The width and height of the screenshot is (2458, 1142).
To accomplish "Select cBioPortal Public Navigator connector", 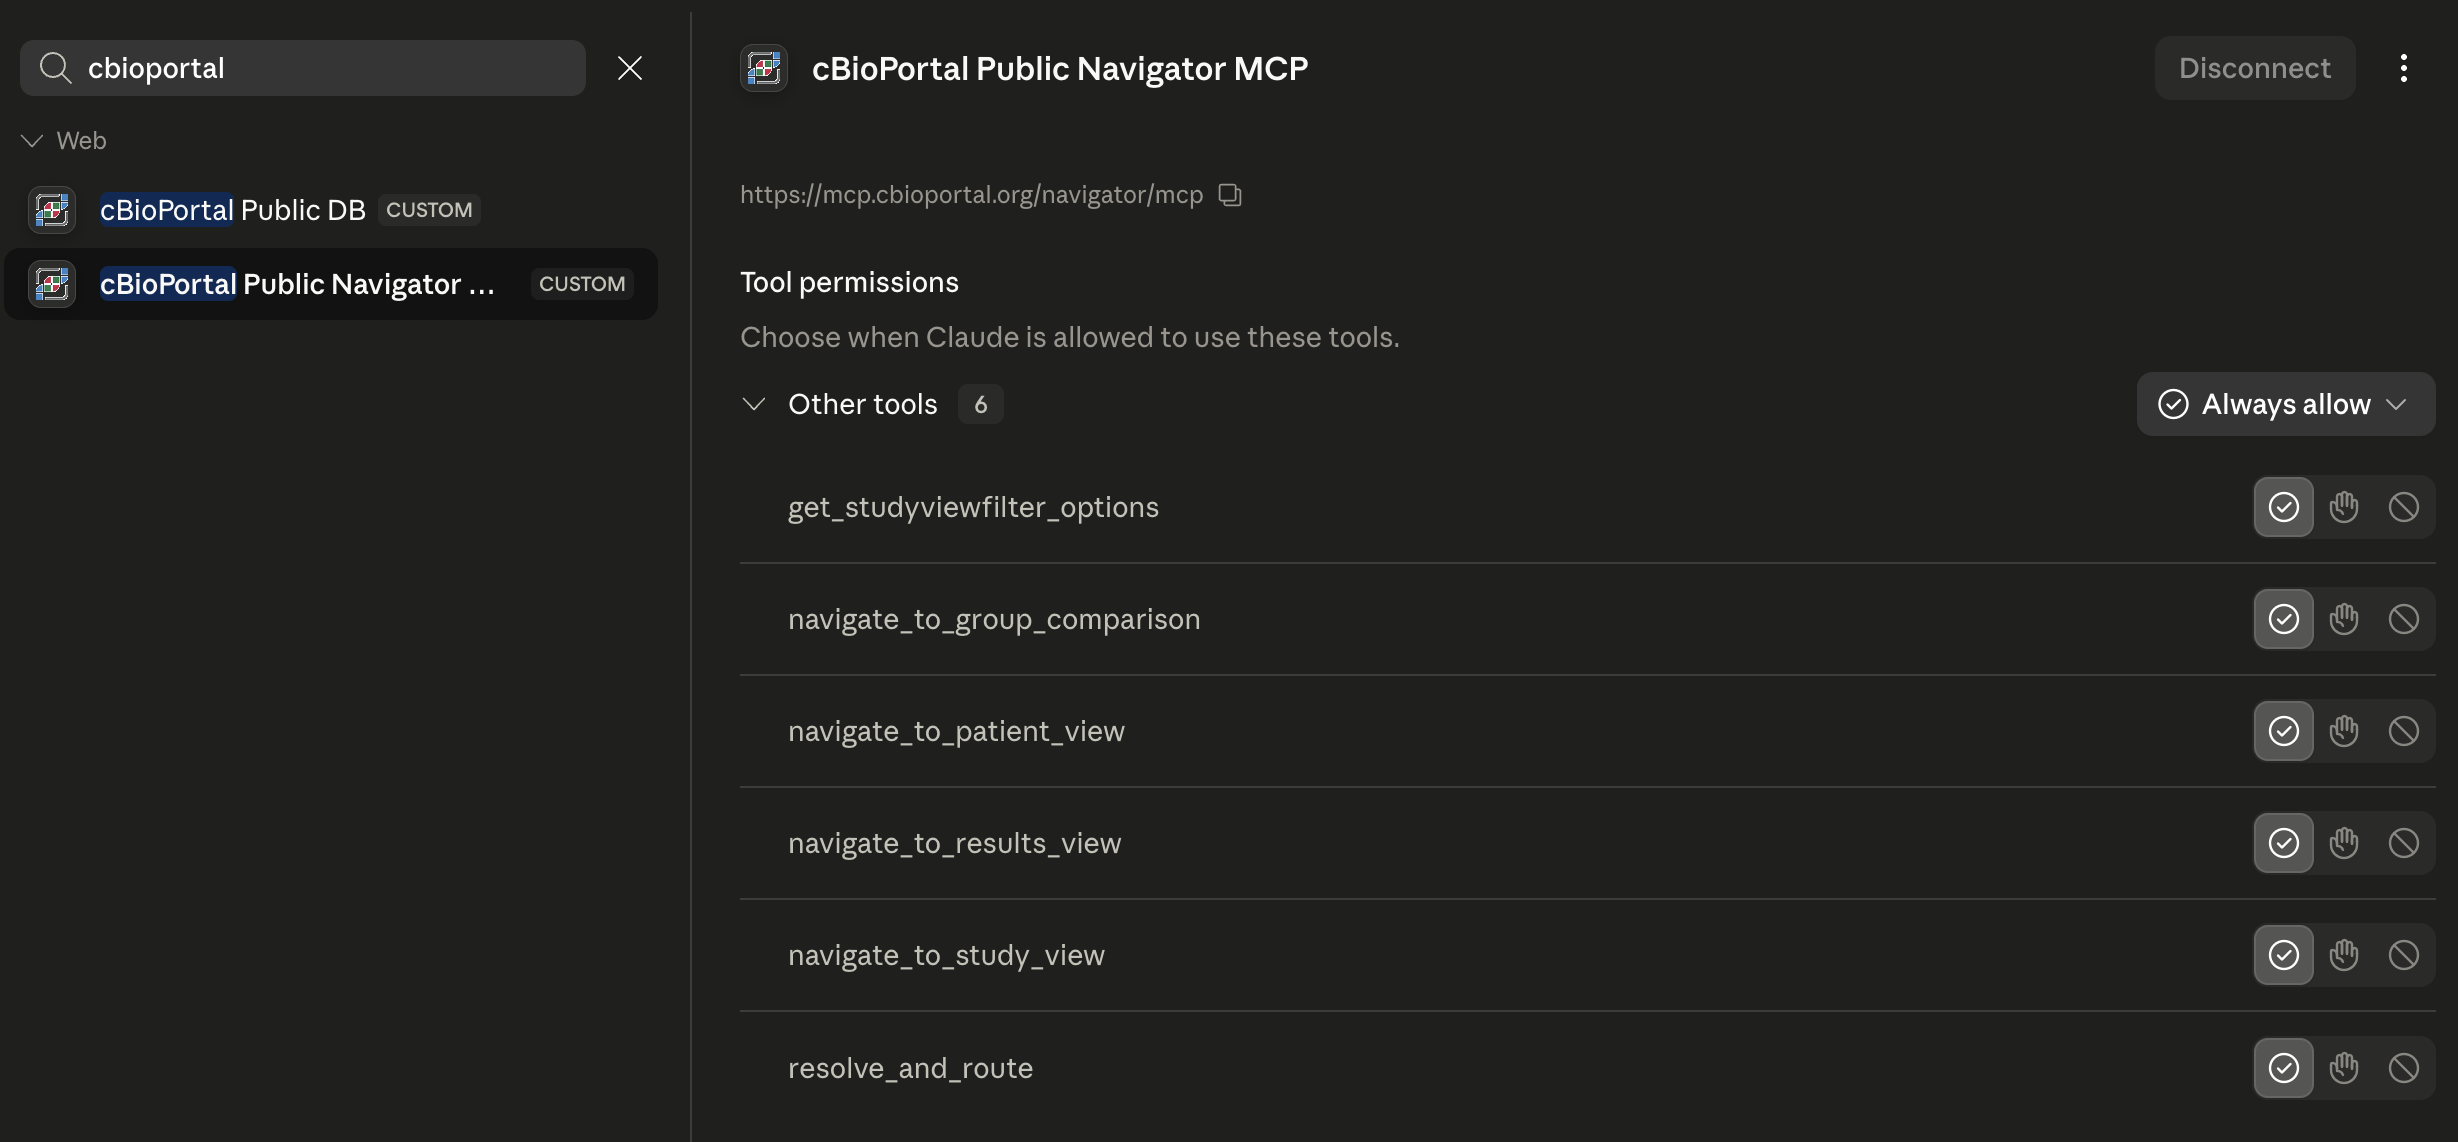I will click(330, 284).
